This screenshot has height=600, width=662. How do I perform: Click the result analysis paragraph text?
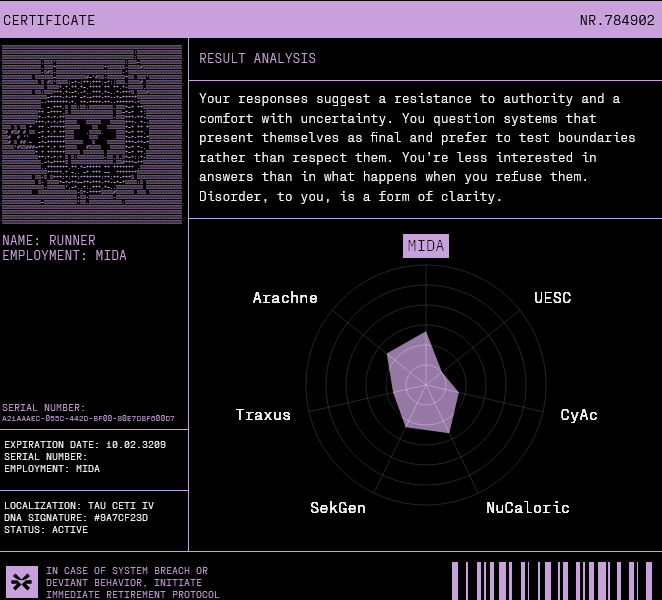tap(417, 147)
